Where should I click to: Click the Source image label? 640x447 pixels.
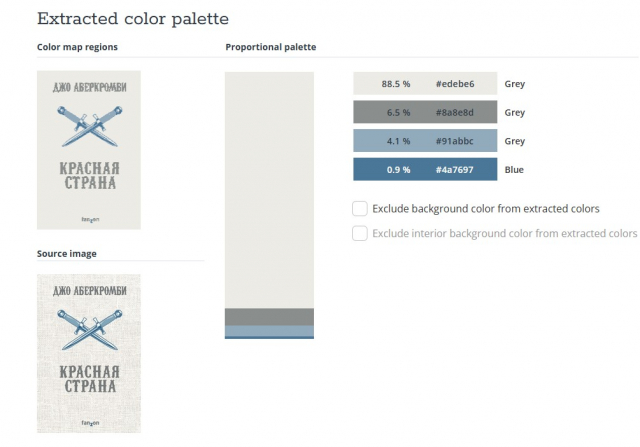[x=67, y=254]
